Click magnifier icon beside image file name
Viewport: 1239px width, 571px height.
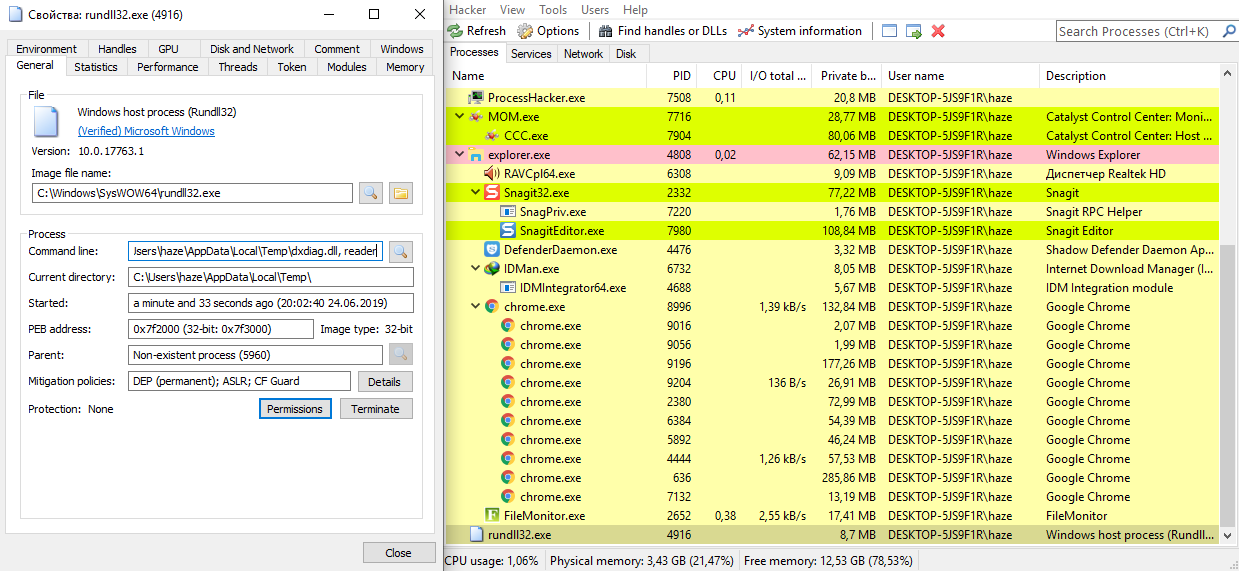pyautogui.click(x=370, y=193)
